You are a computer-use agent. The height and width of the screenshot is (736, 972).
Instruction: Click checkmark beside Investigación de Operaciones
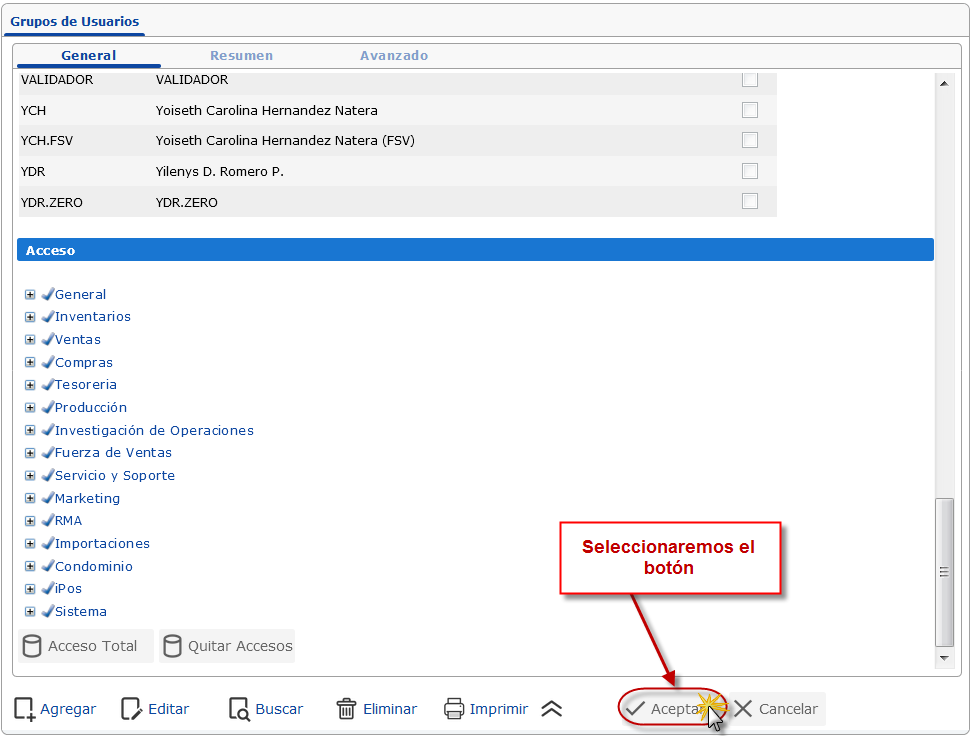48,430
